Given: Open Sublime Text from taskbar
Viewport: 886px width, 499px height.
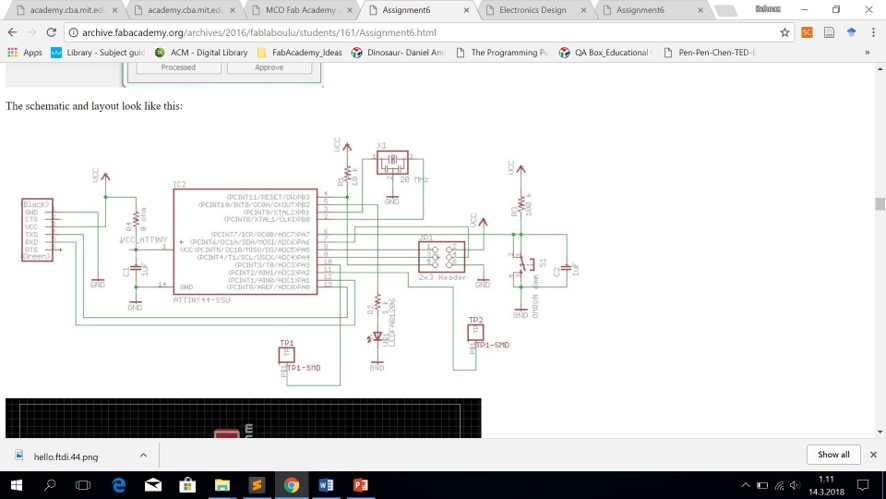Looking at the screenshot, I should point(257,485).
